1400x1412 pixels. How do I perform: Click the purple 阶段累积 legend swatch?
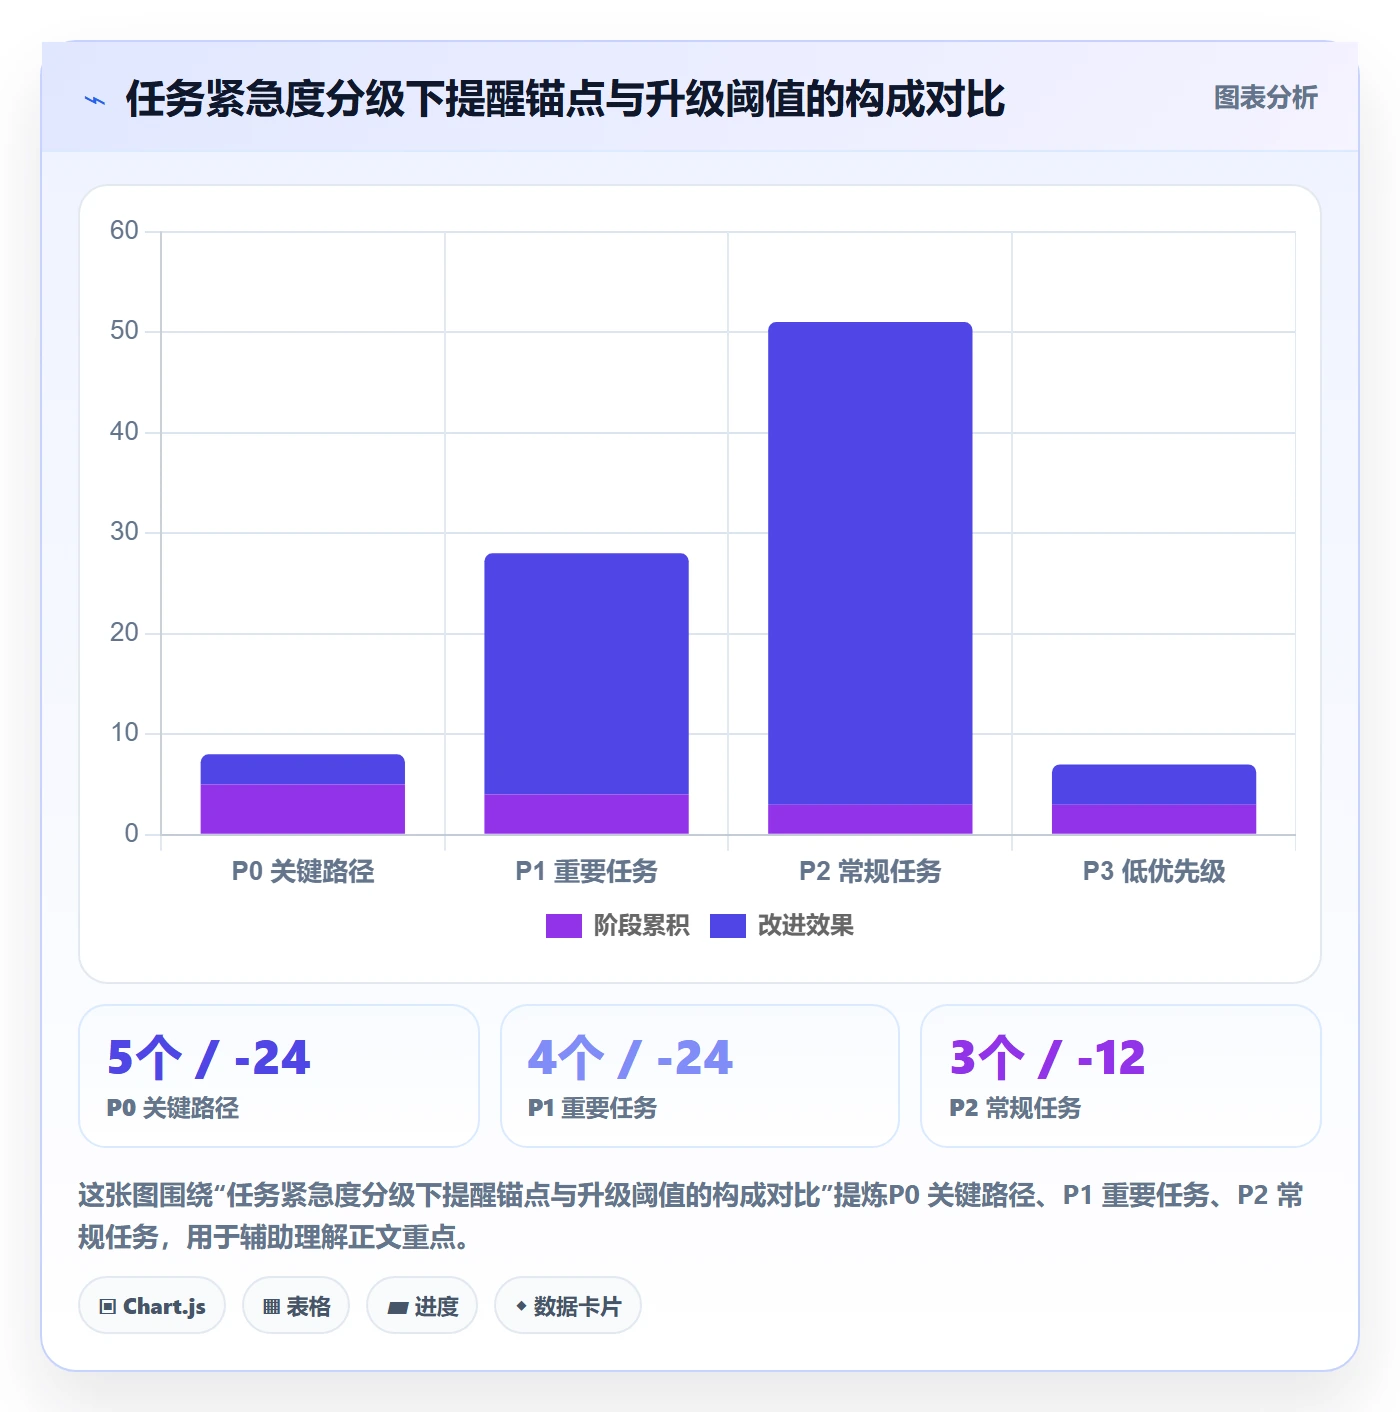pos(563,926)
